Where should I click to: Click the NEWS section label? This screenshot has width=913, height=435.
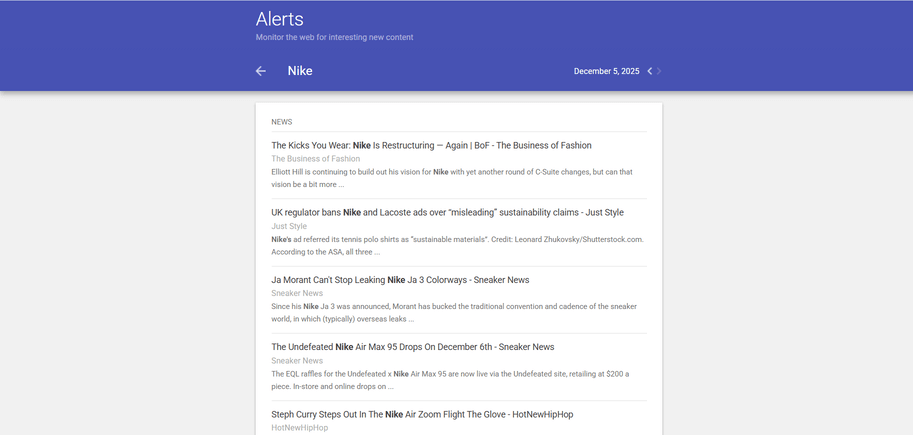click(x=281, y=122)
